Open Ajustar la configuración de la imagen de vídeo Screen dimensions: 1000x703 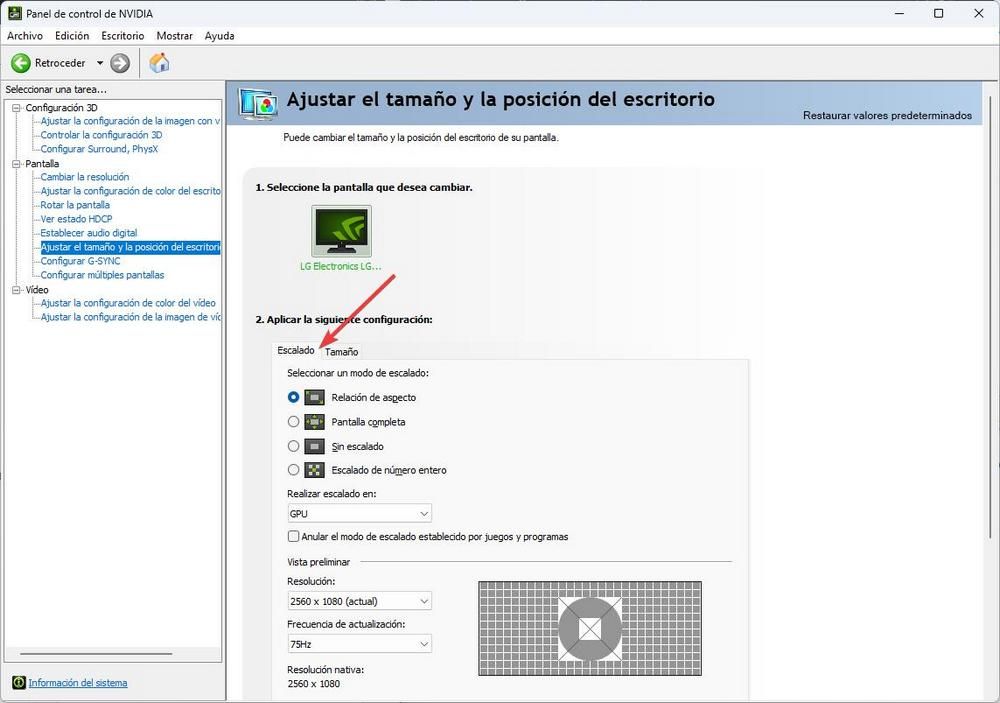(130, 317)
